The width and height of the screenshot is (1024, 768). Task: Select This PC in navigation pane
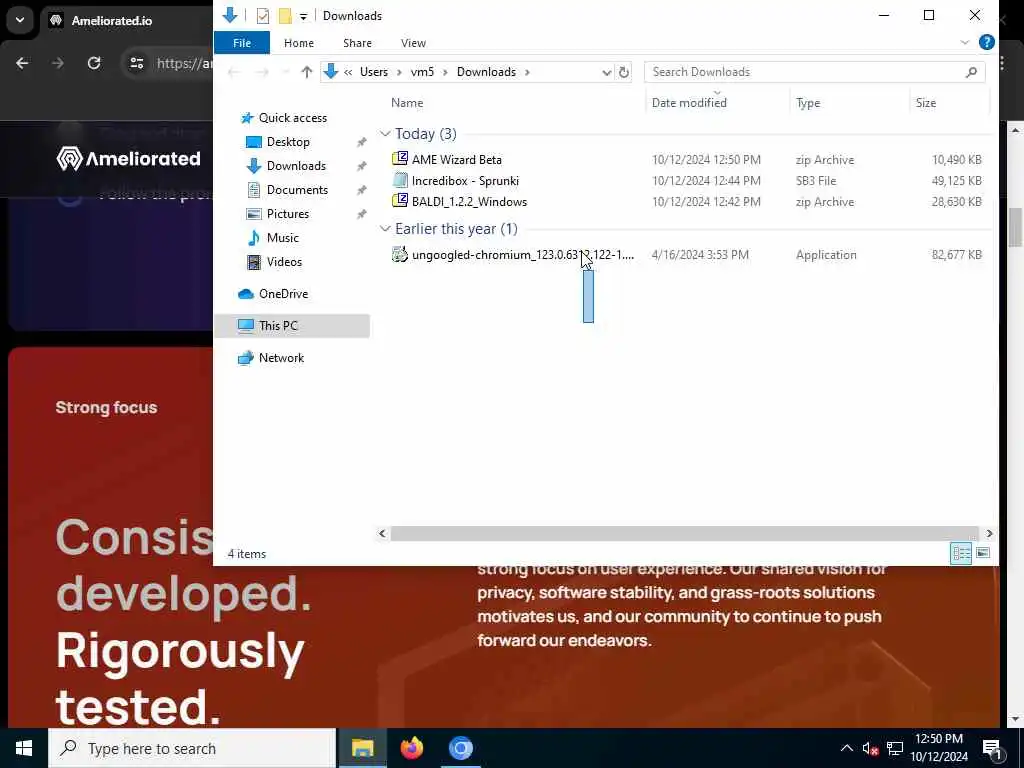pos(292,326)
